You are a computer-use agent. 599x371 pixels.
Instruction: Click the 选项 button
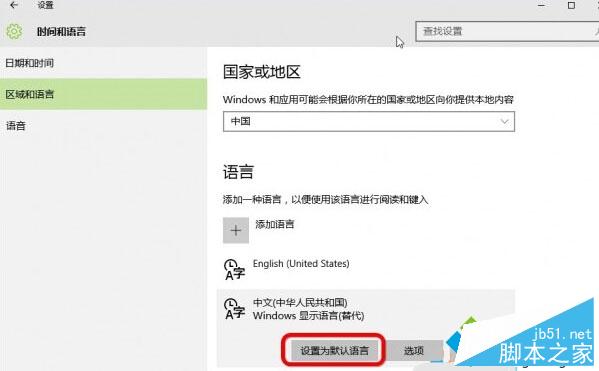414,350
